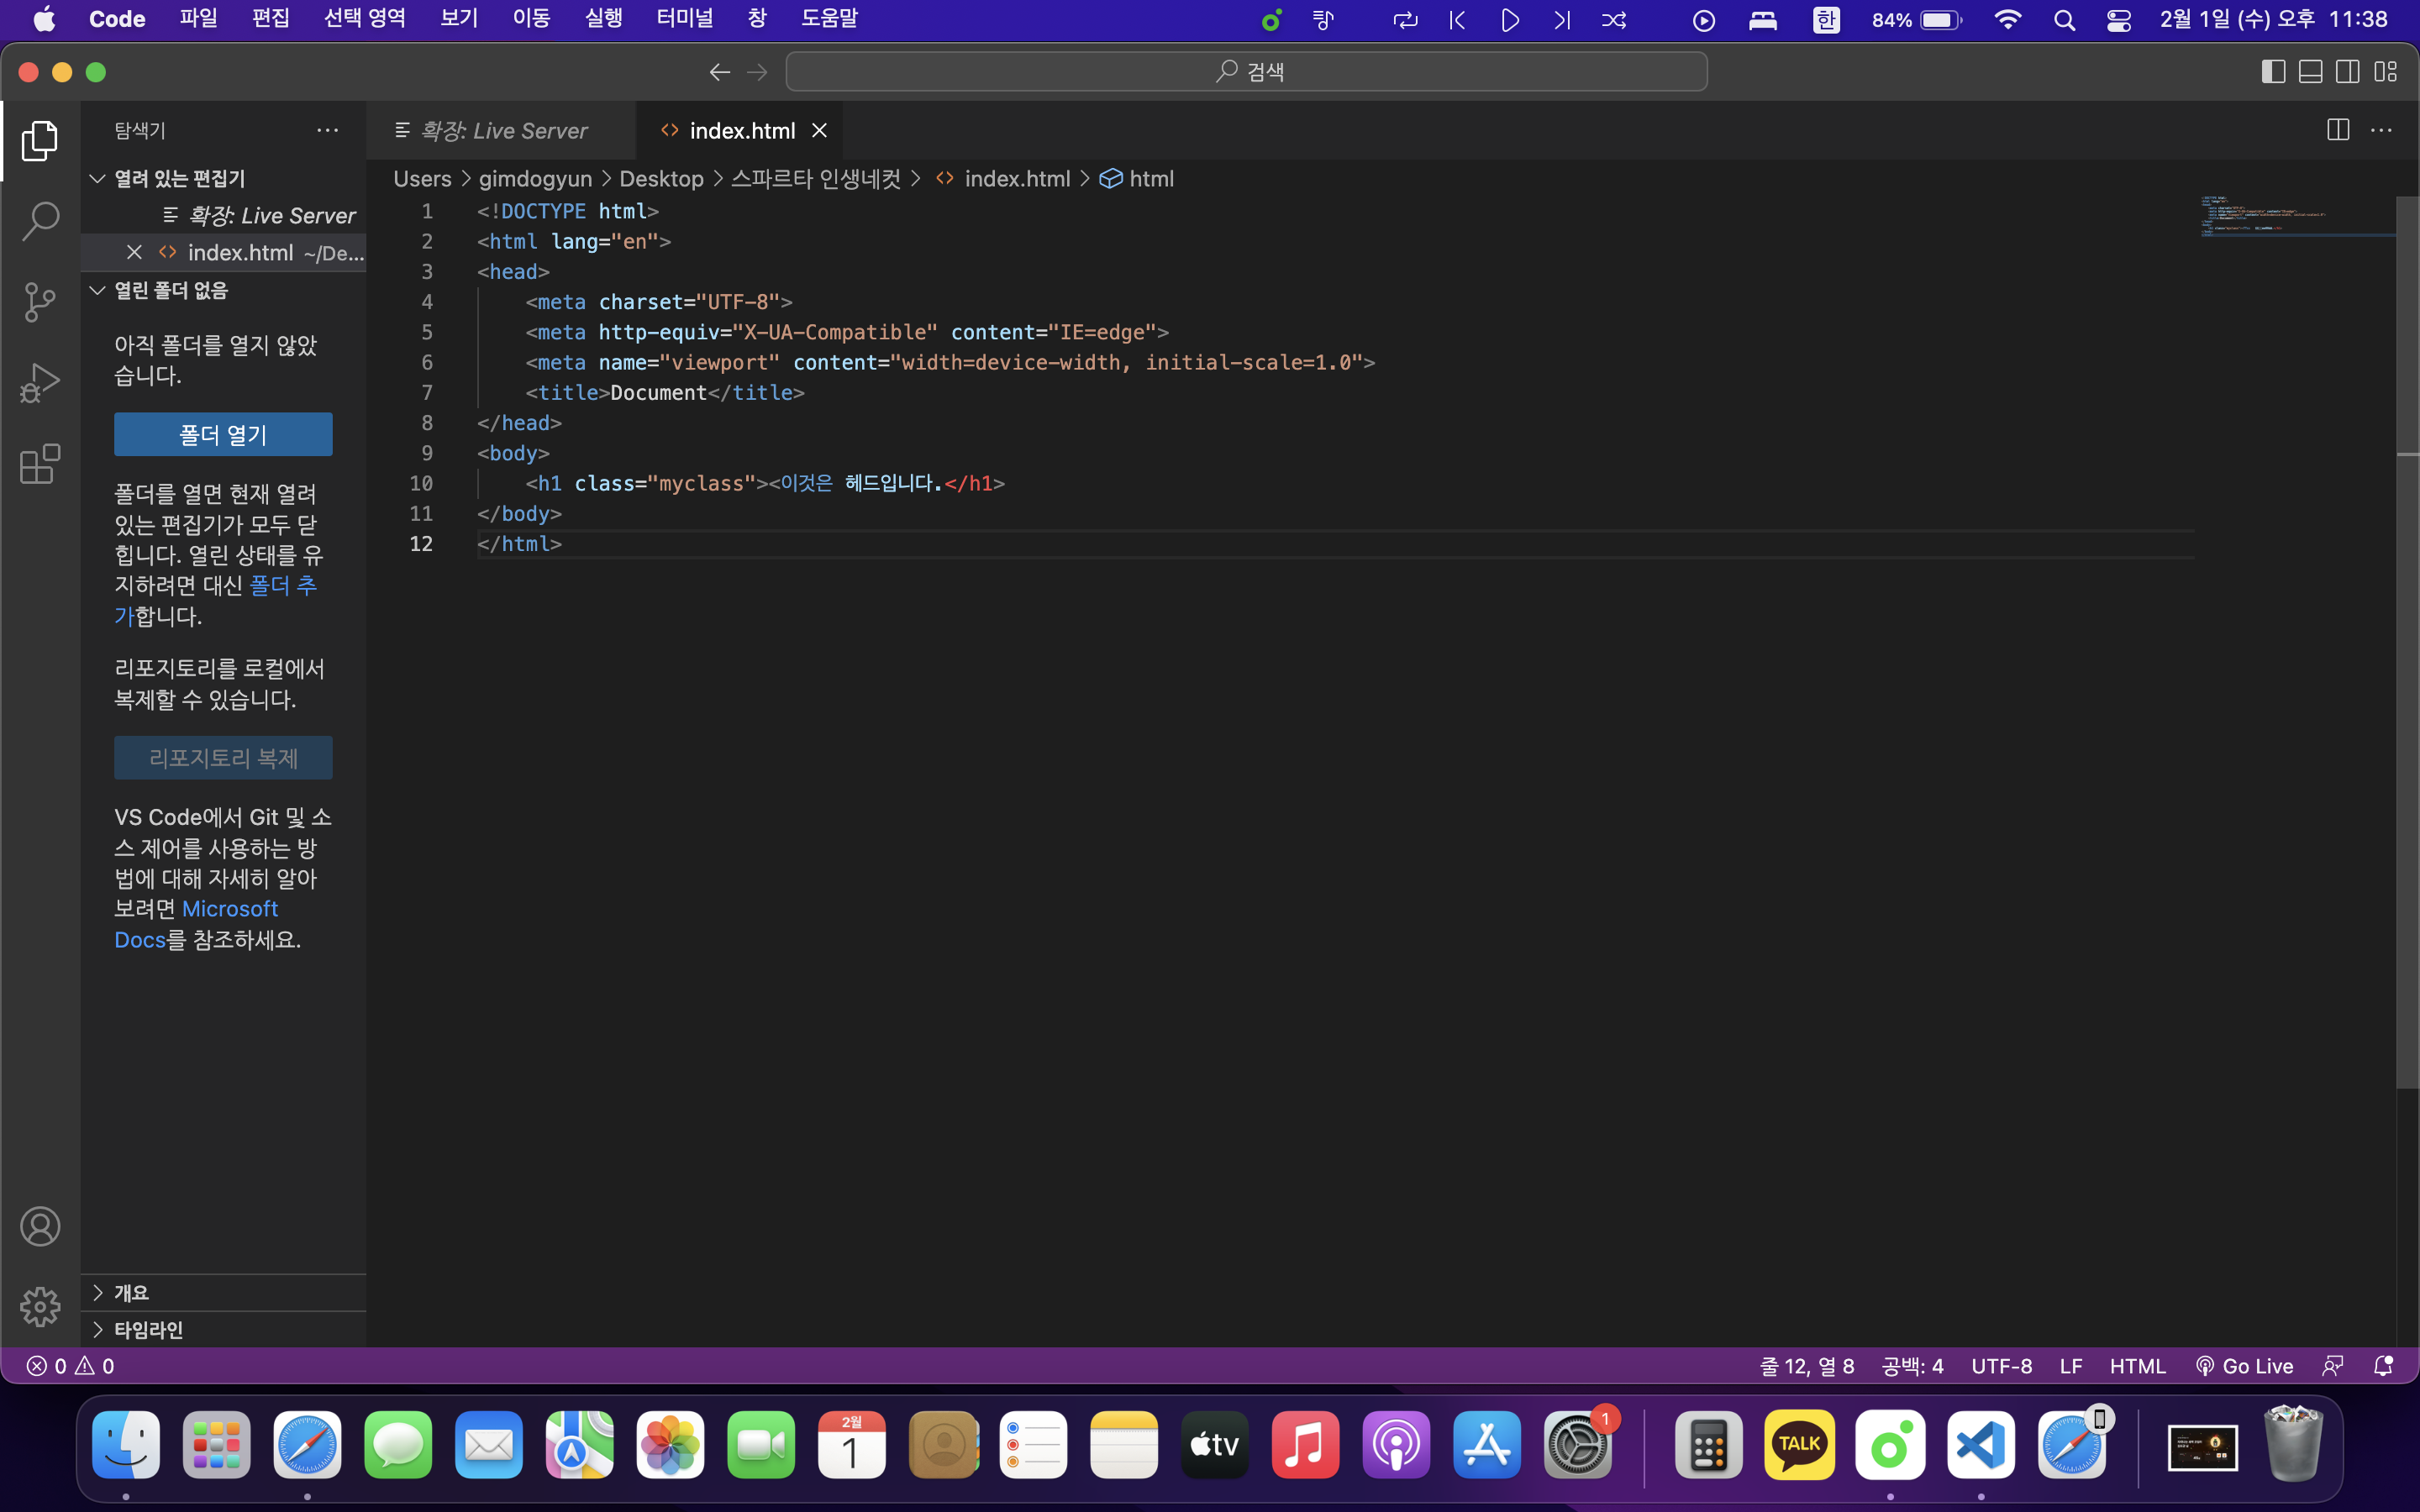Play music from the menu bar
The image size is (2420, 1512).
[x=1510, y=20]
